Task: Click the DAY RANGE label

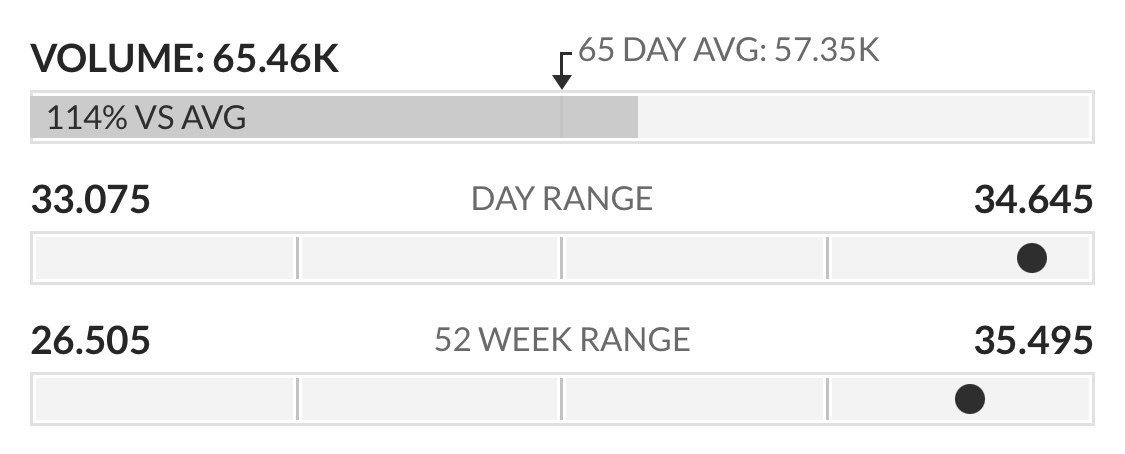Action: pyautogui.click(x=562, y=199)
